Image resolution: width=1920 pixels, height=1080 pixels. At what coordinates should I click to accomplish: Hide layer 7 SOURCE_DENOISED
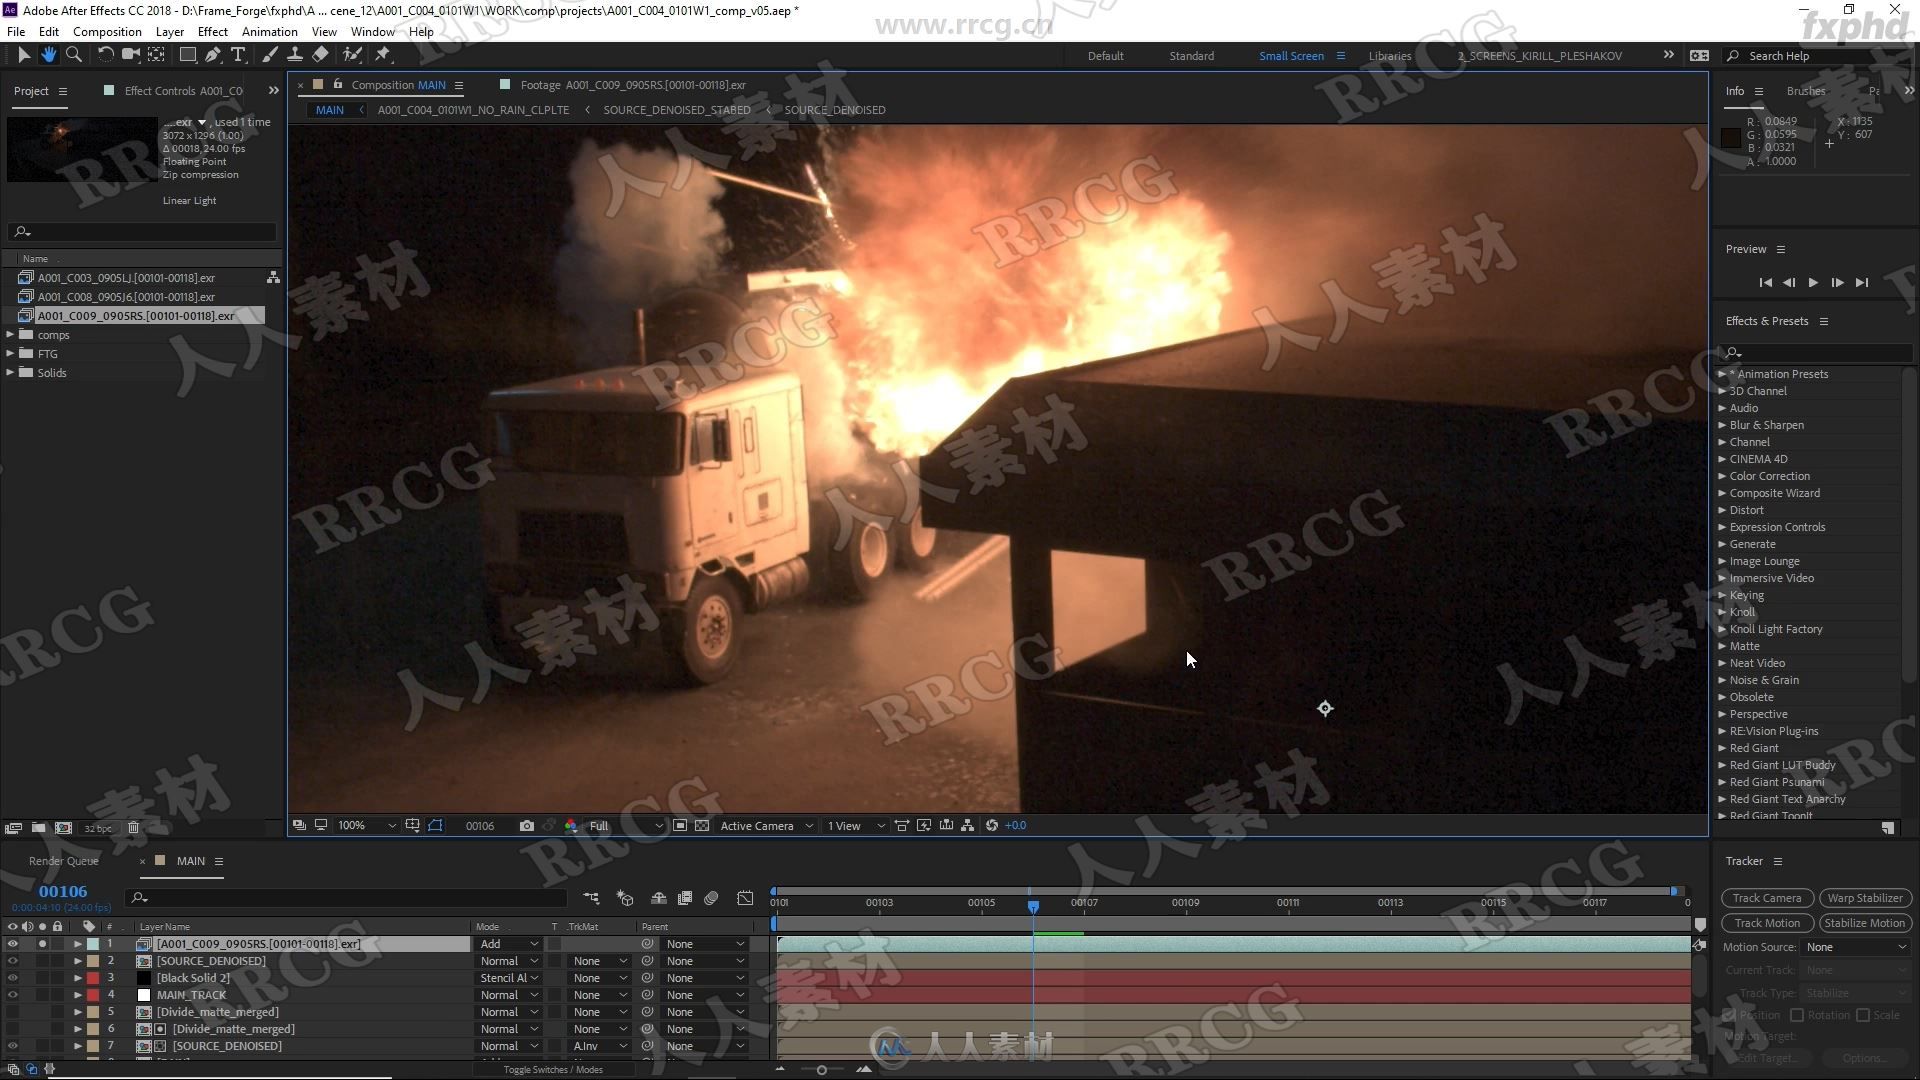(12, 1046)
